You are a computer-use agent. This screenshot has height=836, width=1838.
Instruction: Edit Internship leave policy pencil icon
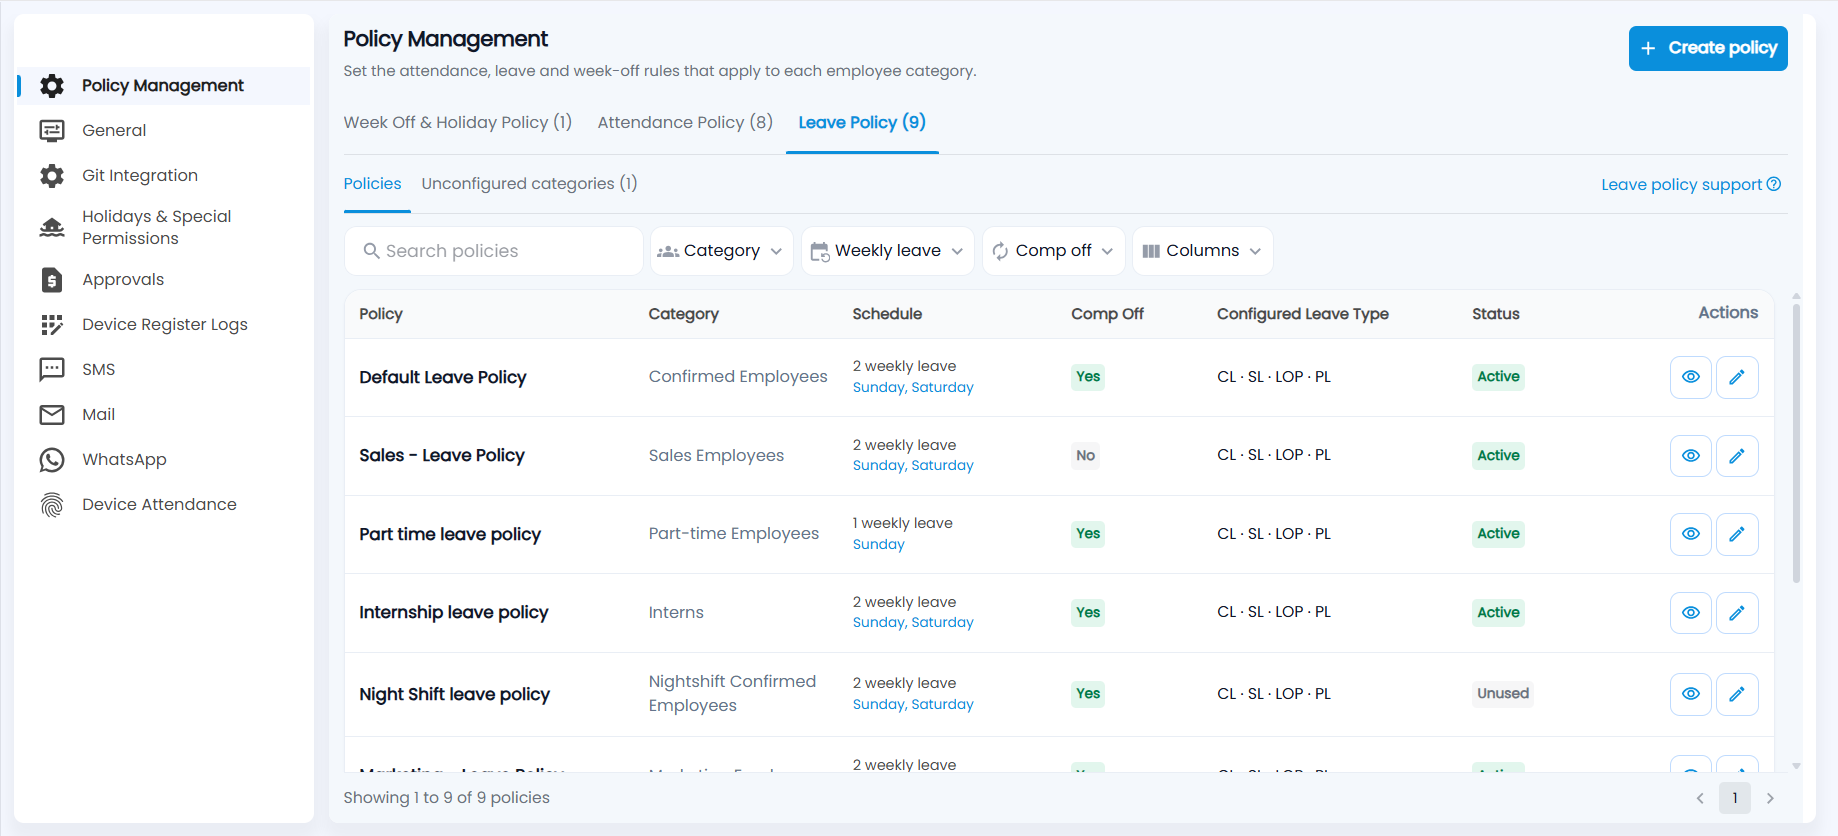click(x=1737, y=612)
